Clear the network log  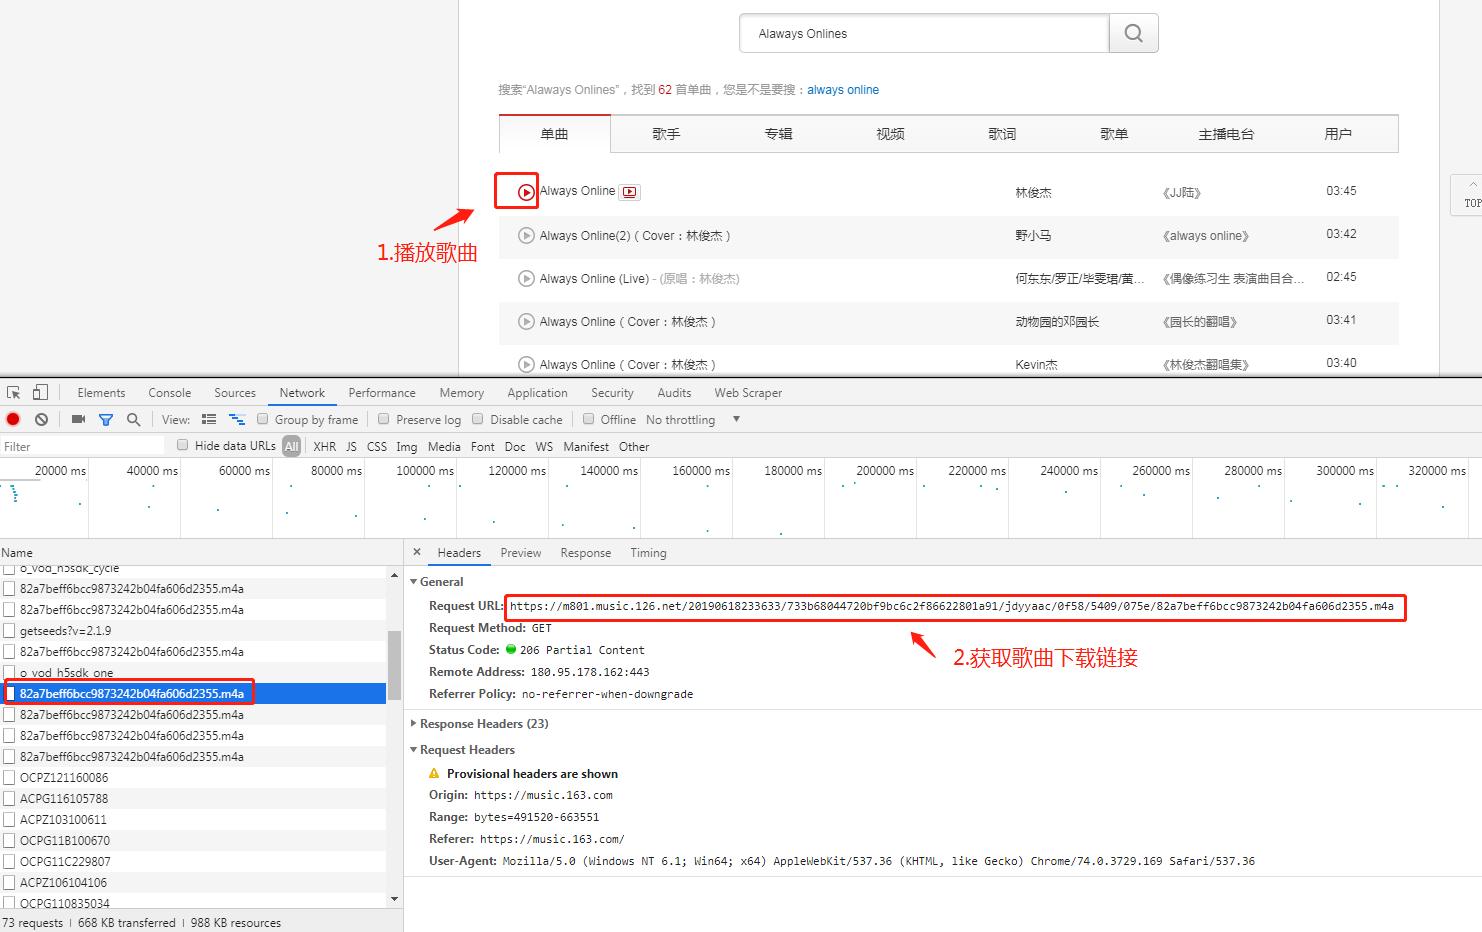(41, 420)
